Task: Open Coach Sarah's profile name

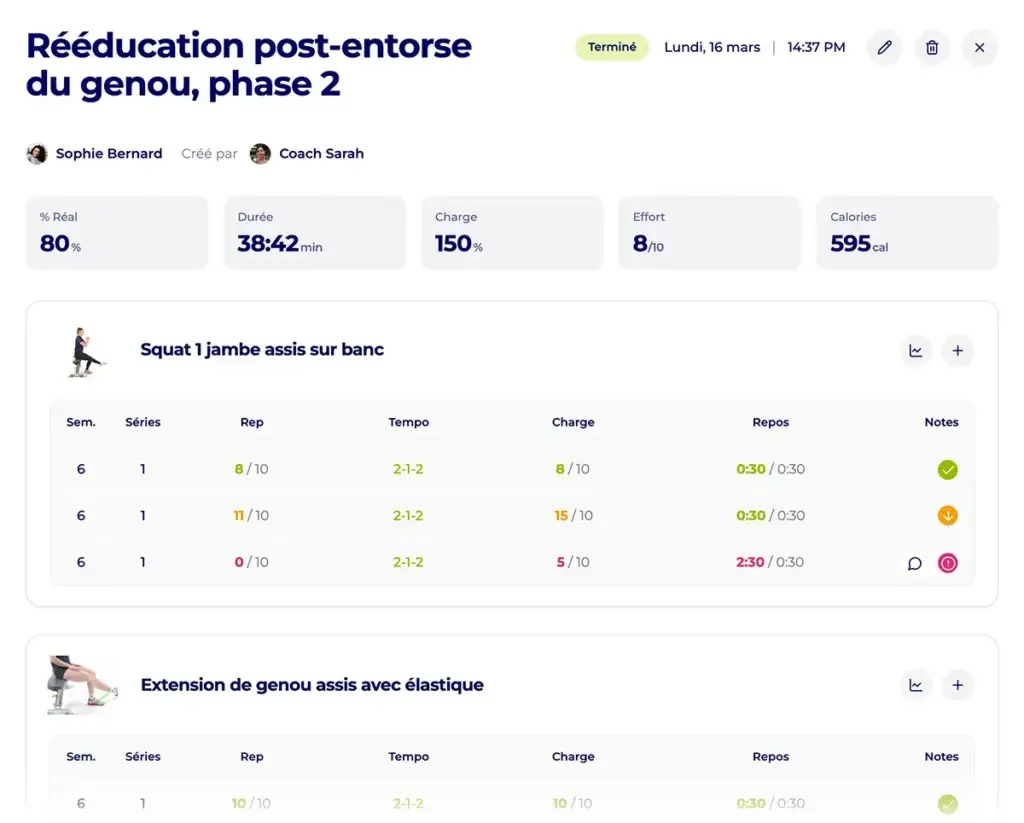Action: [x=321, y=153]
